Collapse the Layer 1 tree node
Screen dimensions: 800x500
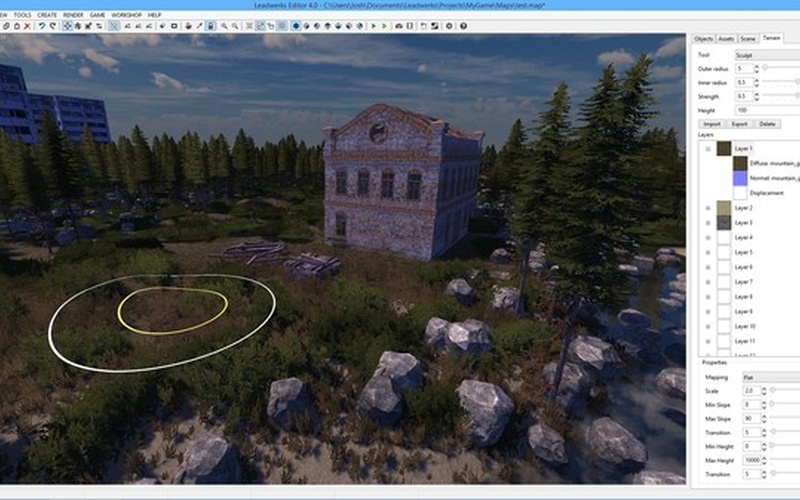click(x=708, y=148)
